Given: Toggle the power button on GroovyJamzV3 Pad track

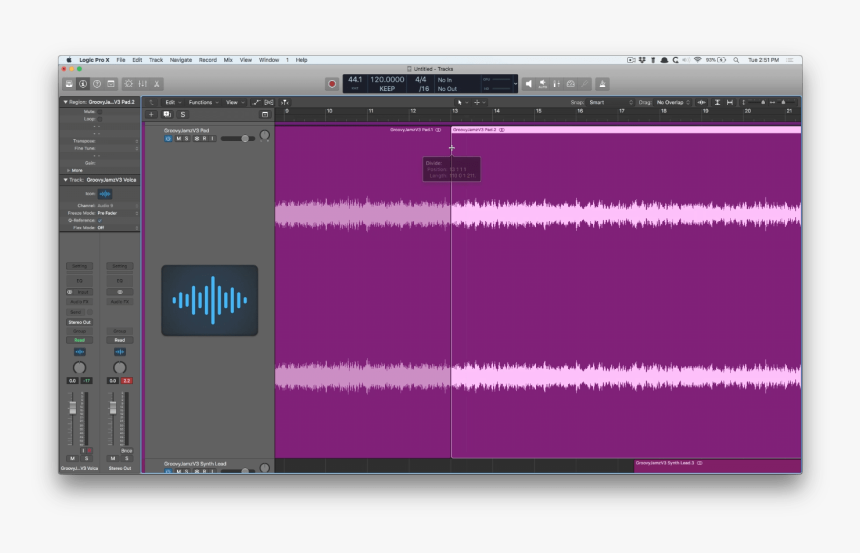Looking at the screenshot, I should point(168,139).
